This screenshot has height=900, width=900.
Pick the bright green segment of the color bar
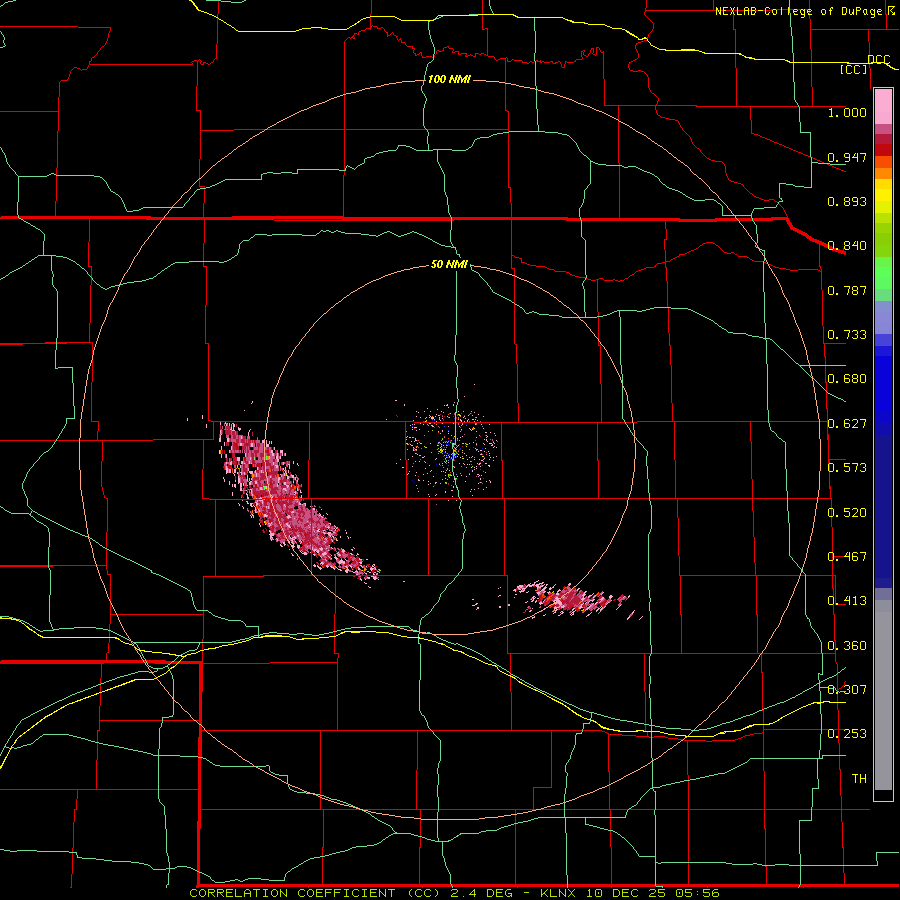pos(883,273)
